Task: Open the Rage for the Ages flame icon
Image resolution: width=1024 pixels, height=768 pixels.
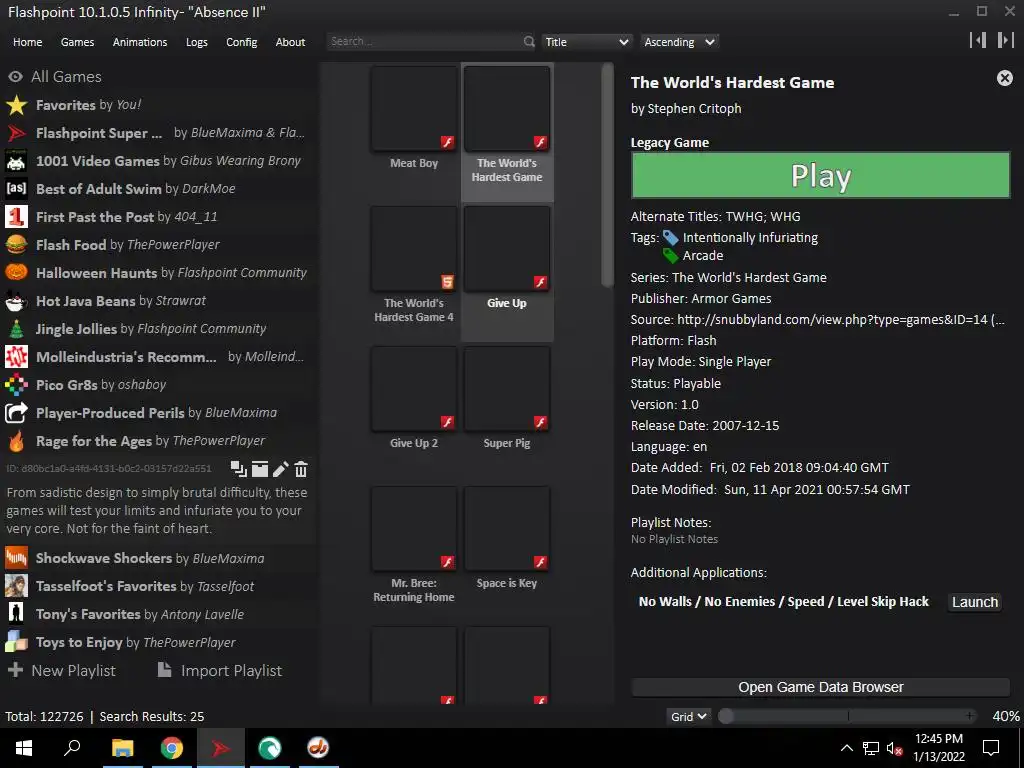Action: (16, 441)
